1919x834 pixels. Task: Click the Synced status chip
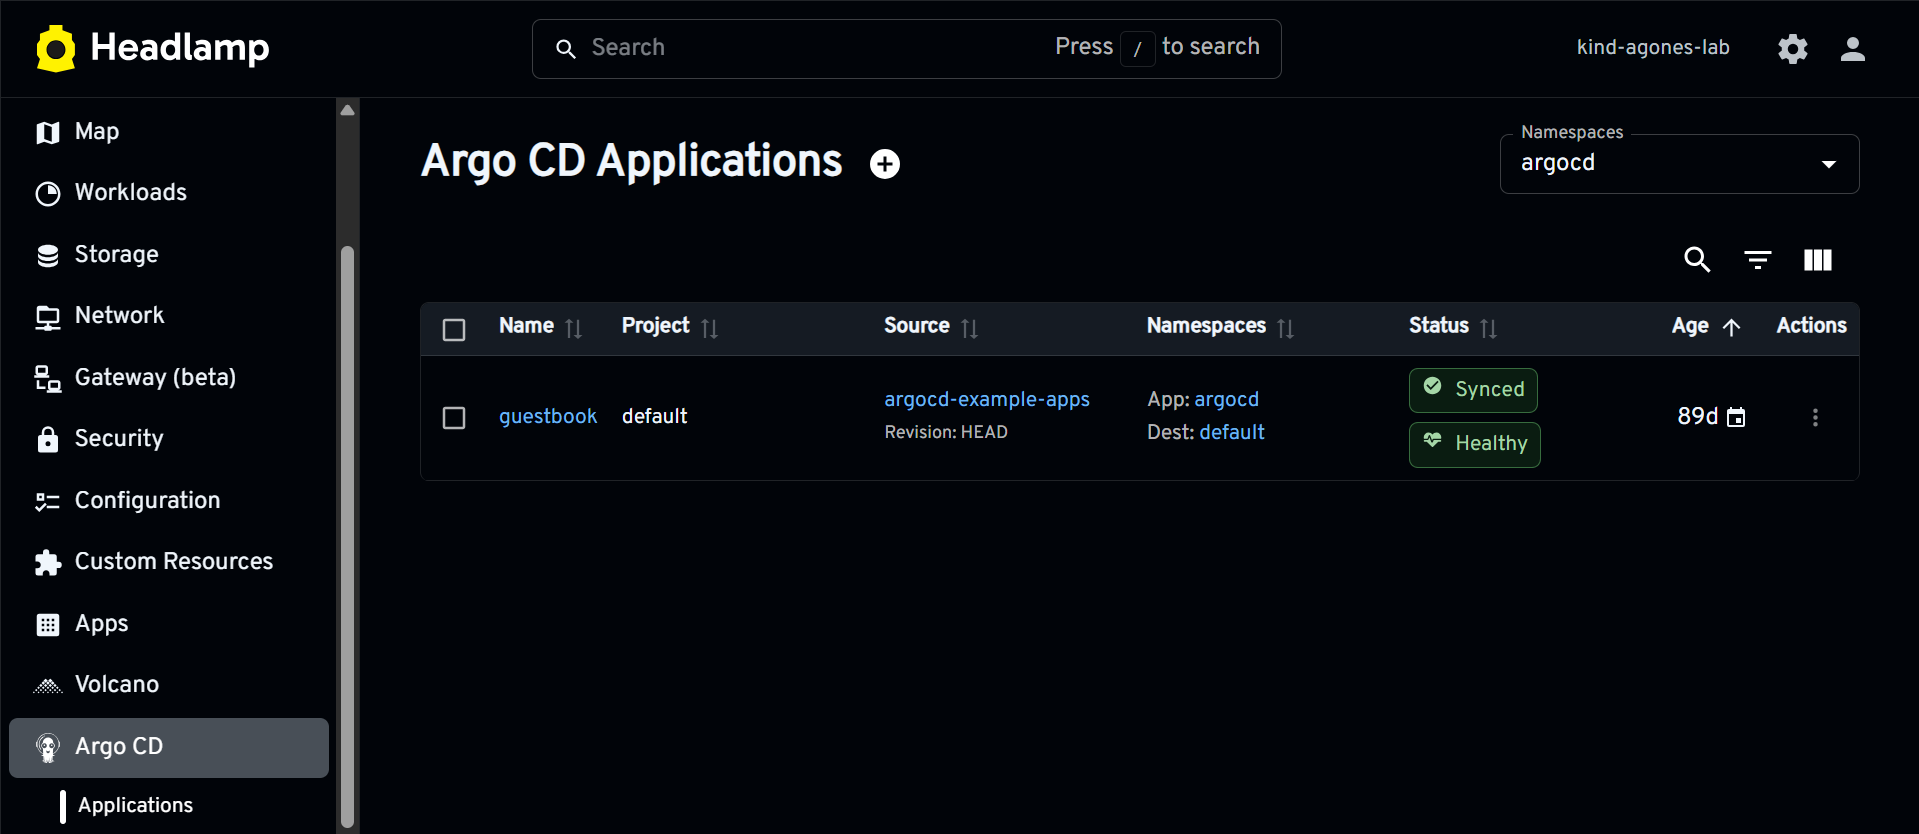(1473, 390)
